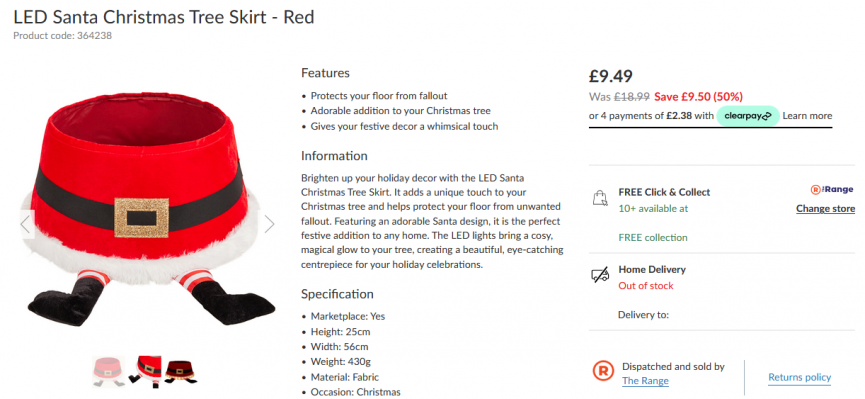This screenshot has height=399, width=865.
Task: Click the orange Range R seller logo
Action: point(603,371)
